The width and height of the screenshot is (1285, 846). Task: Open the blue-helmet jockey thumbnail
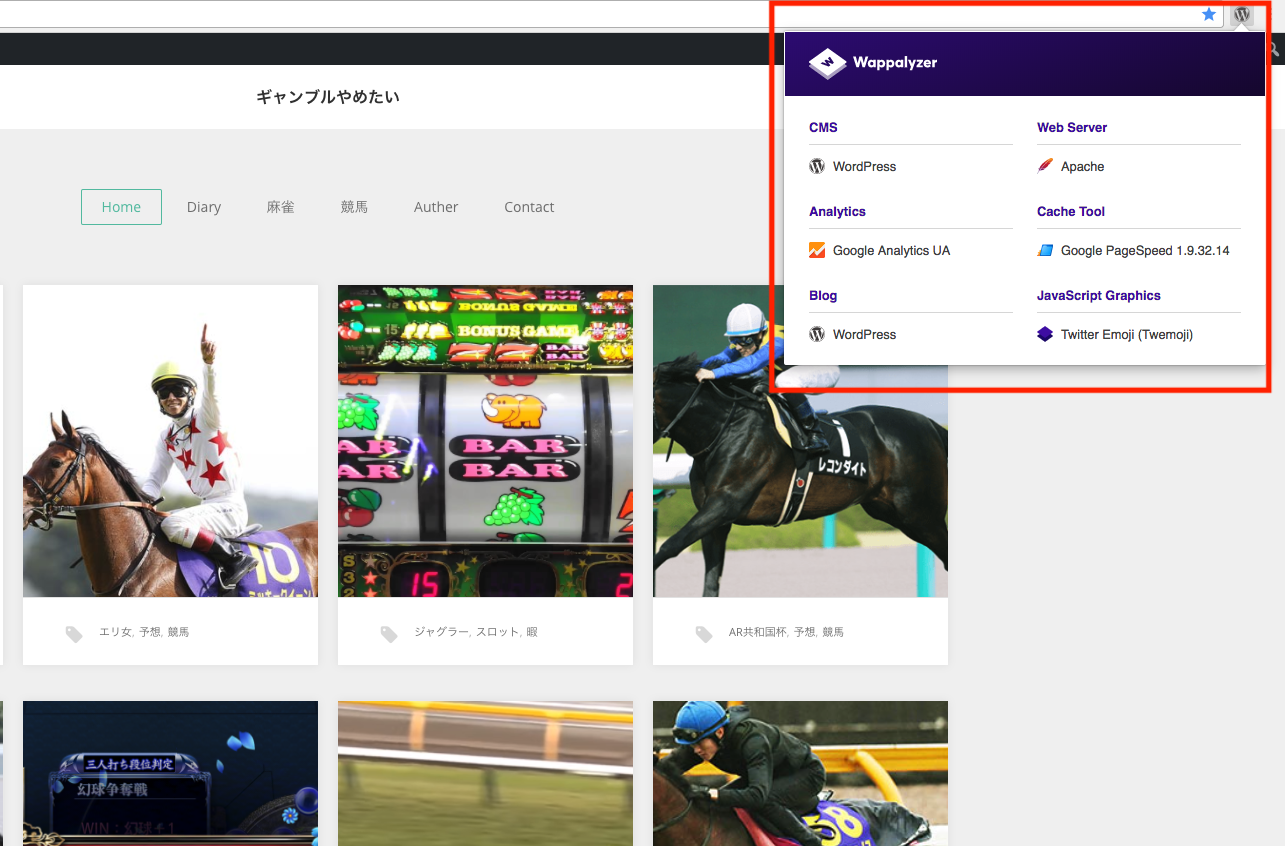(800, 773)
